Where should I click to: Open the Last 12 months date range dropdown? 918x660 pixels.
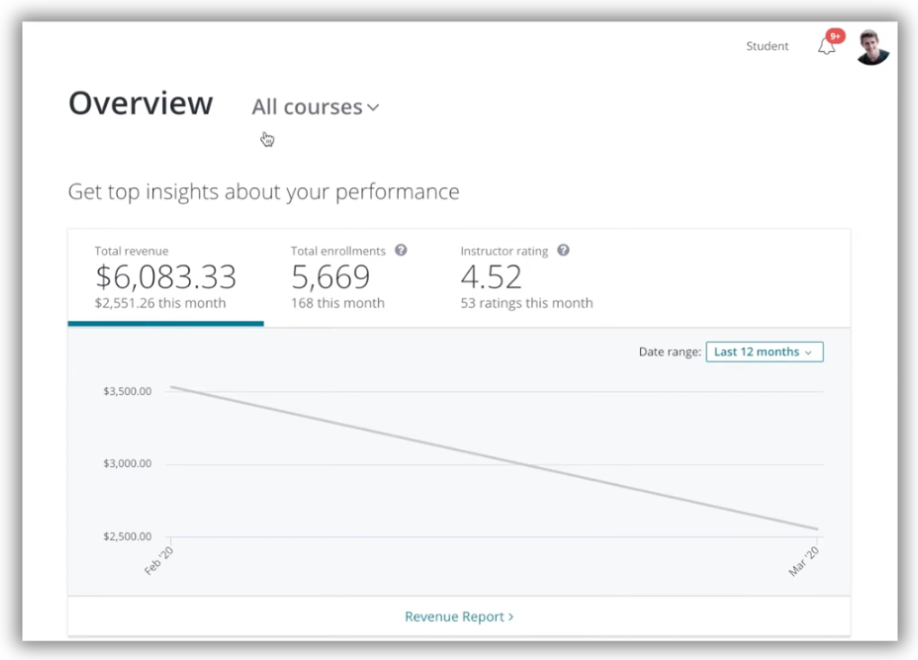click(x=764, y=352)
